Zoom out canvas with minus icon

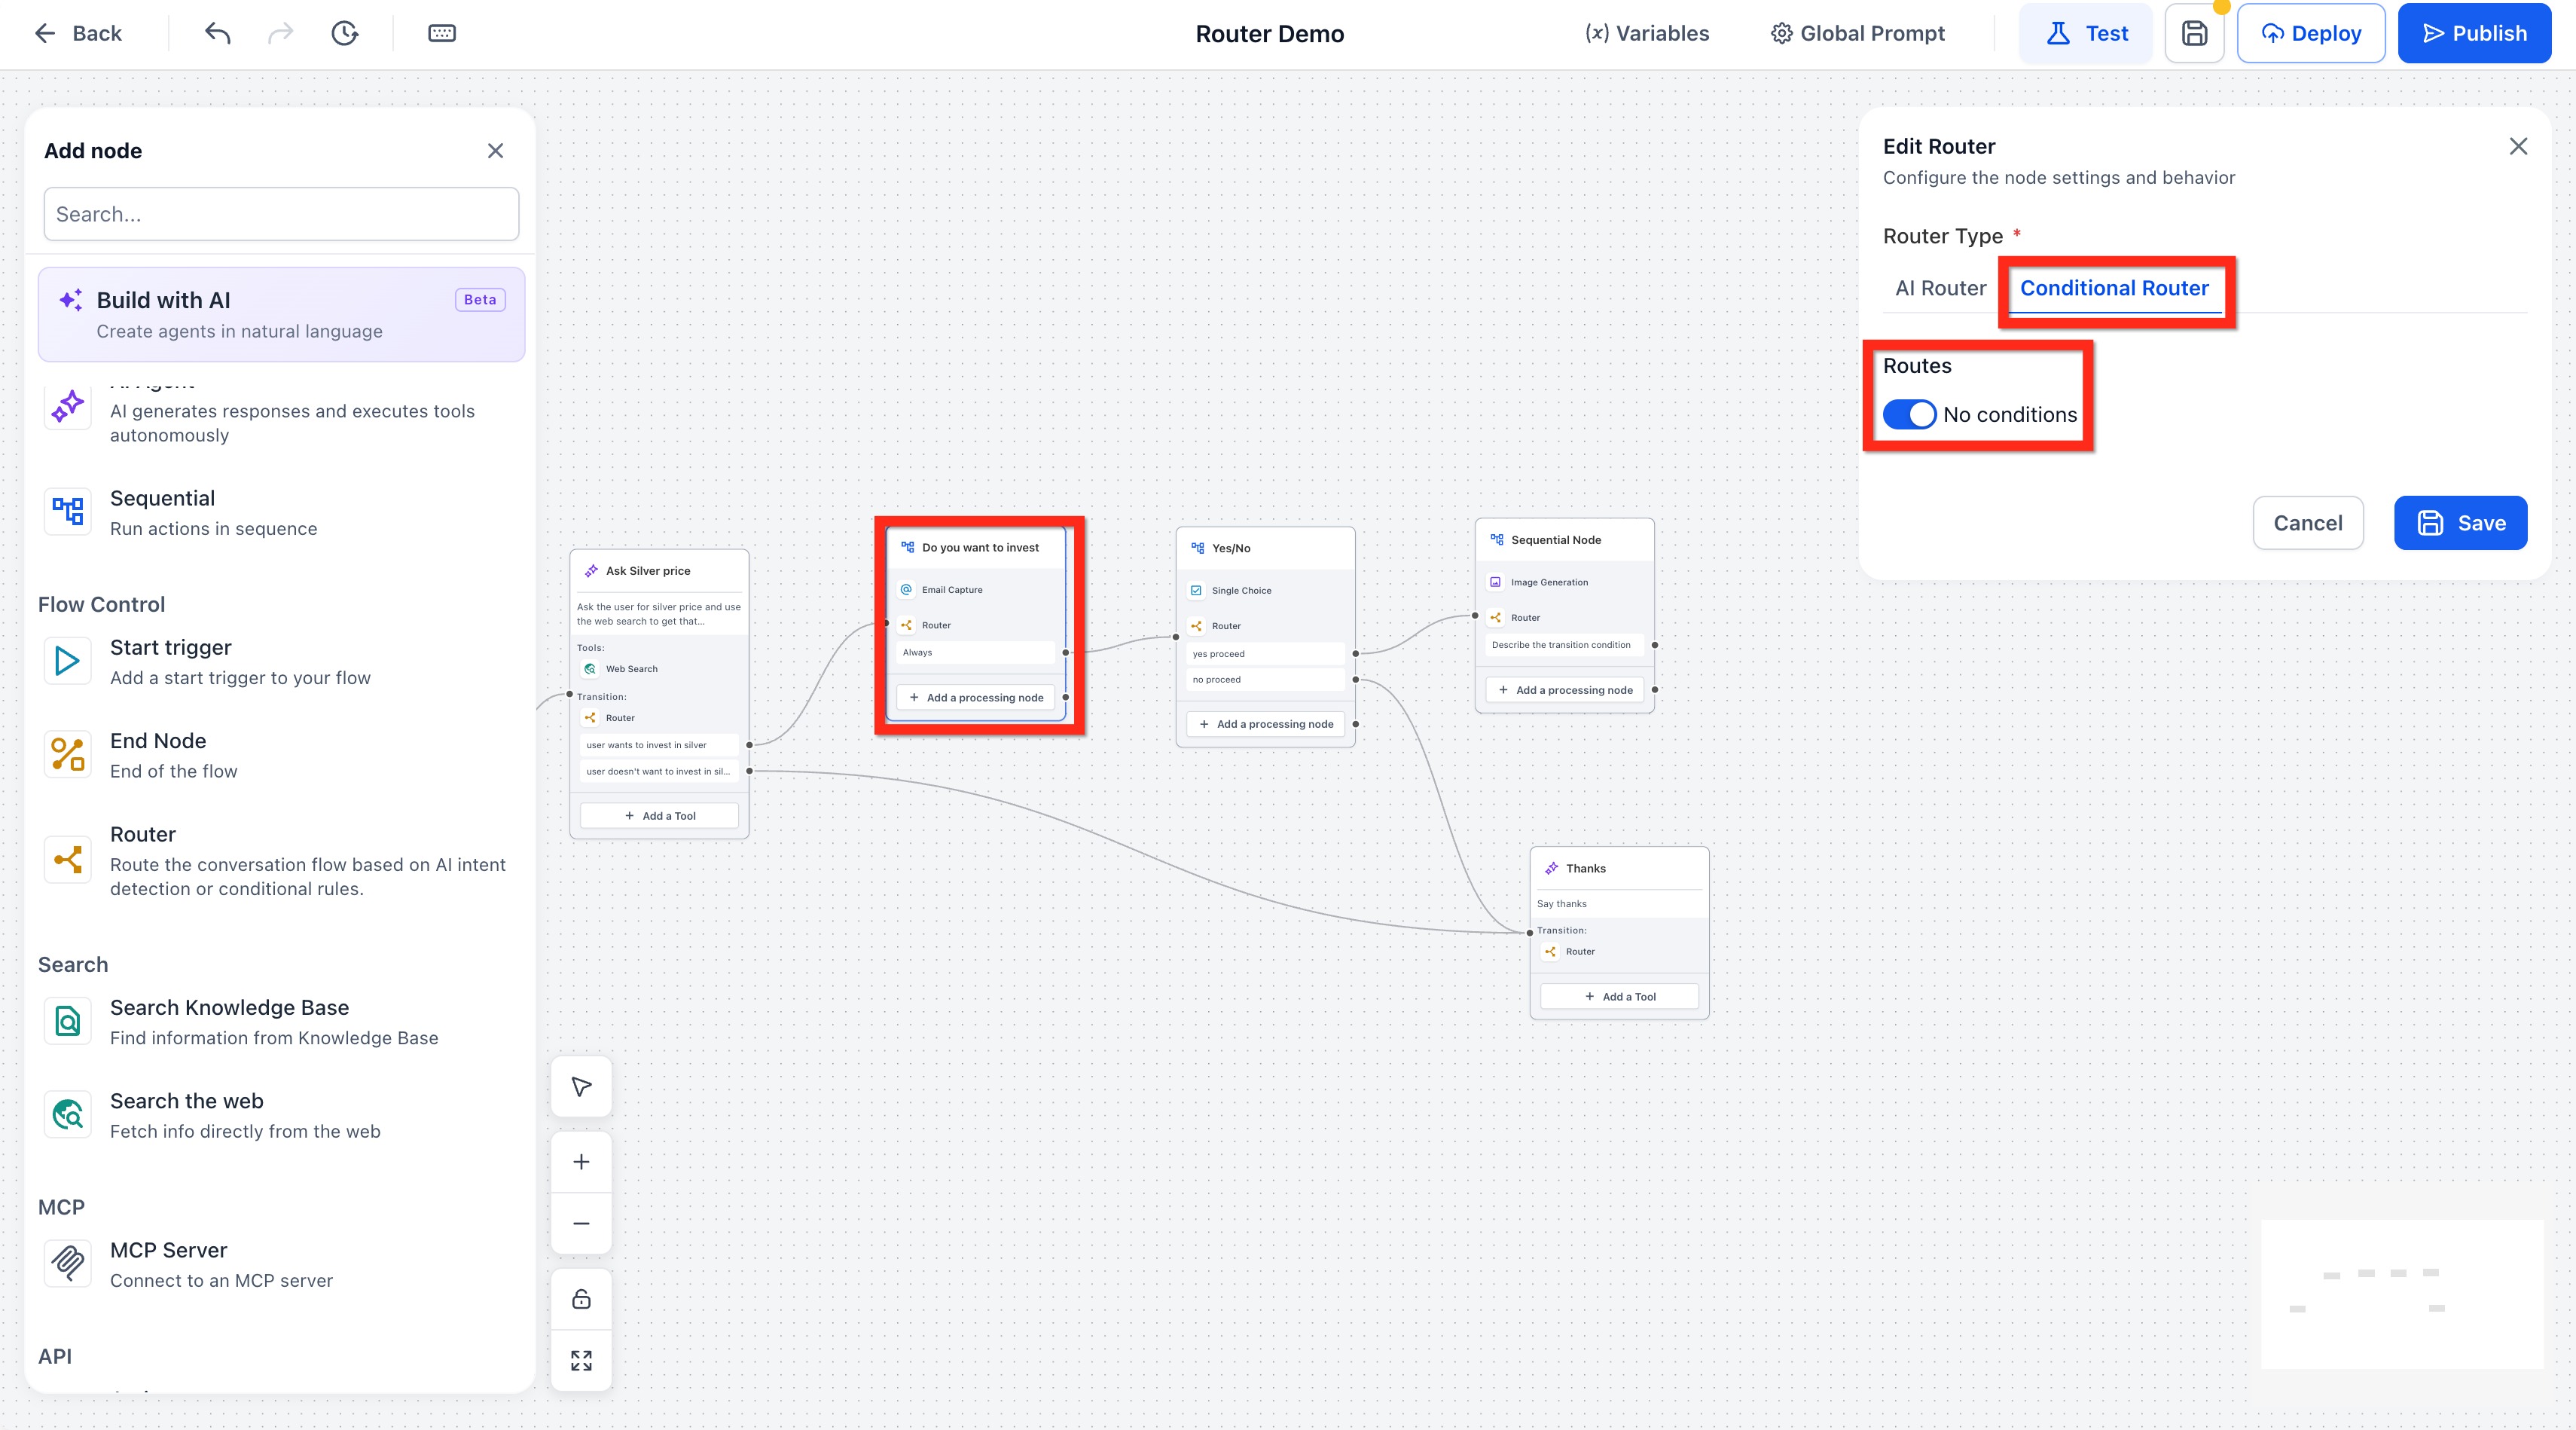point(581,1223)
